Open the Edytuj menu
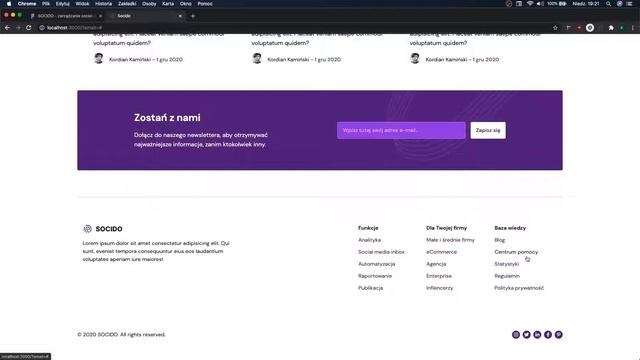Viewport: 640px width, 360px height. [62, 4]
